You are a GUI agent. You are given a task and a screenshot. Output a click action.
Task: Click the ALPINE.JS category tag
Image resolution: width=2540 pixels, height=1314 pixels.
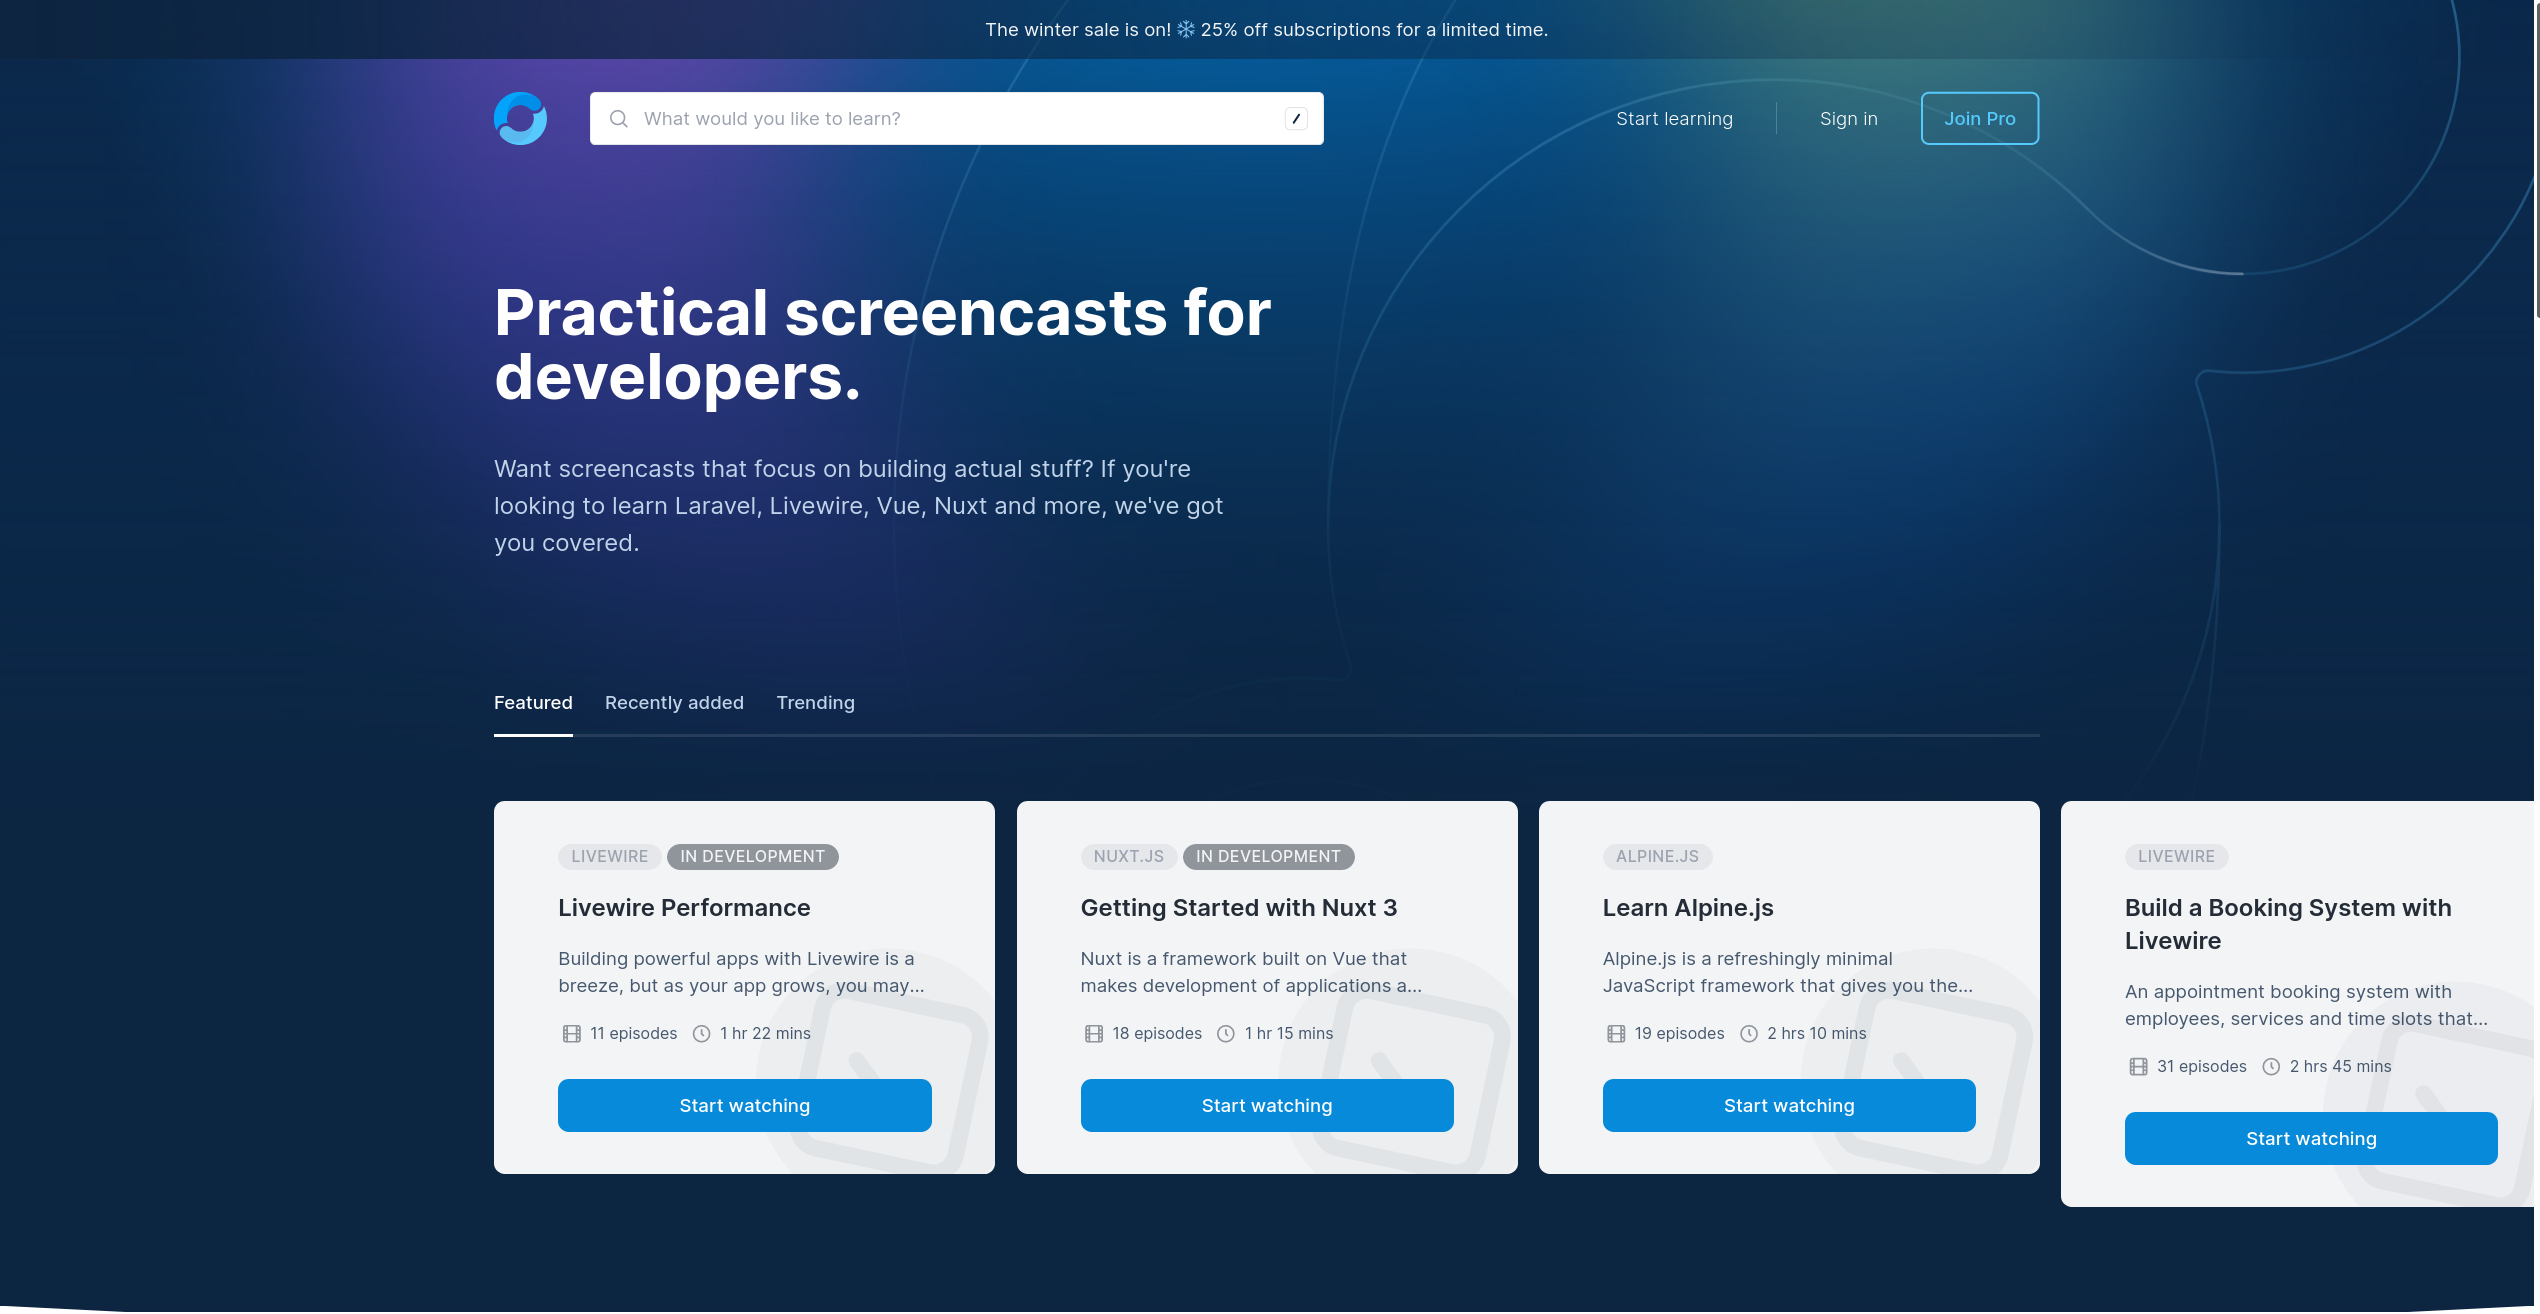[1657, 857]
